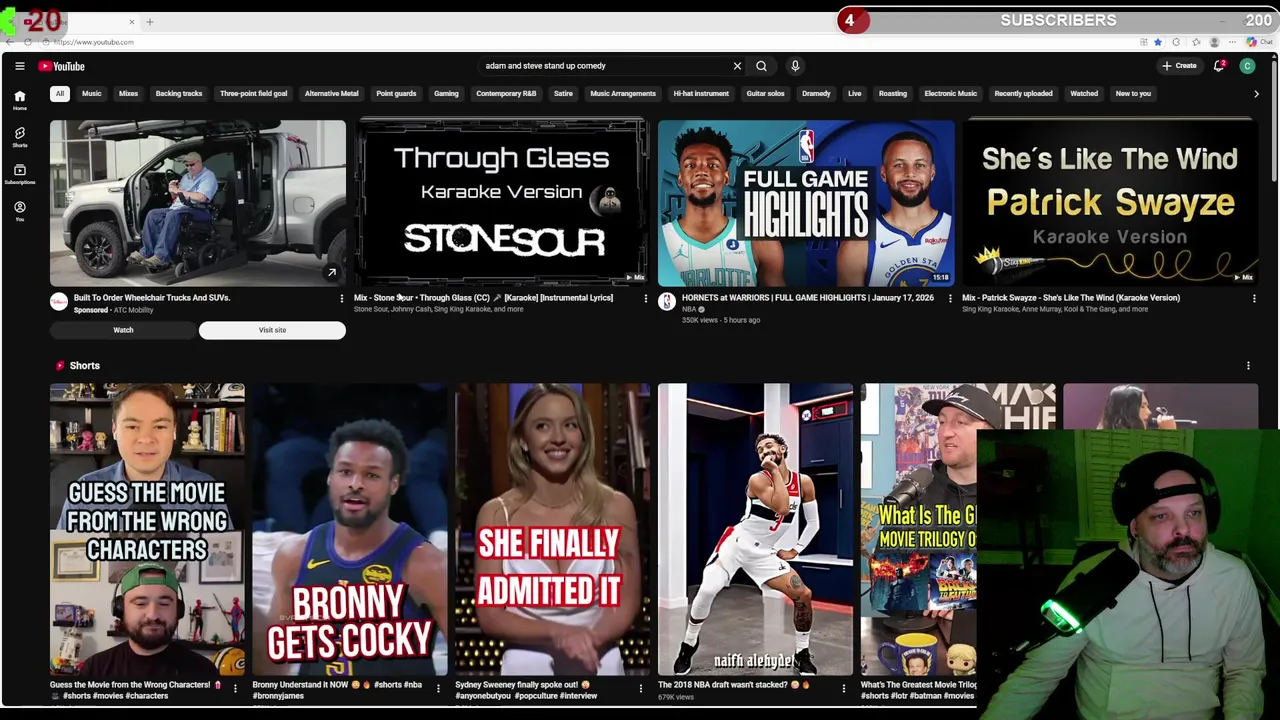
Task: Bookmark page with star icon
Action: (x=1158, y=42)
